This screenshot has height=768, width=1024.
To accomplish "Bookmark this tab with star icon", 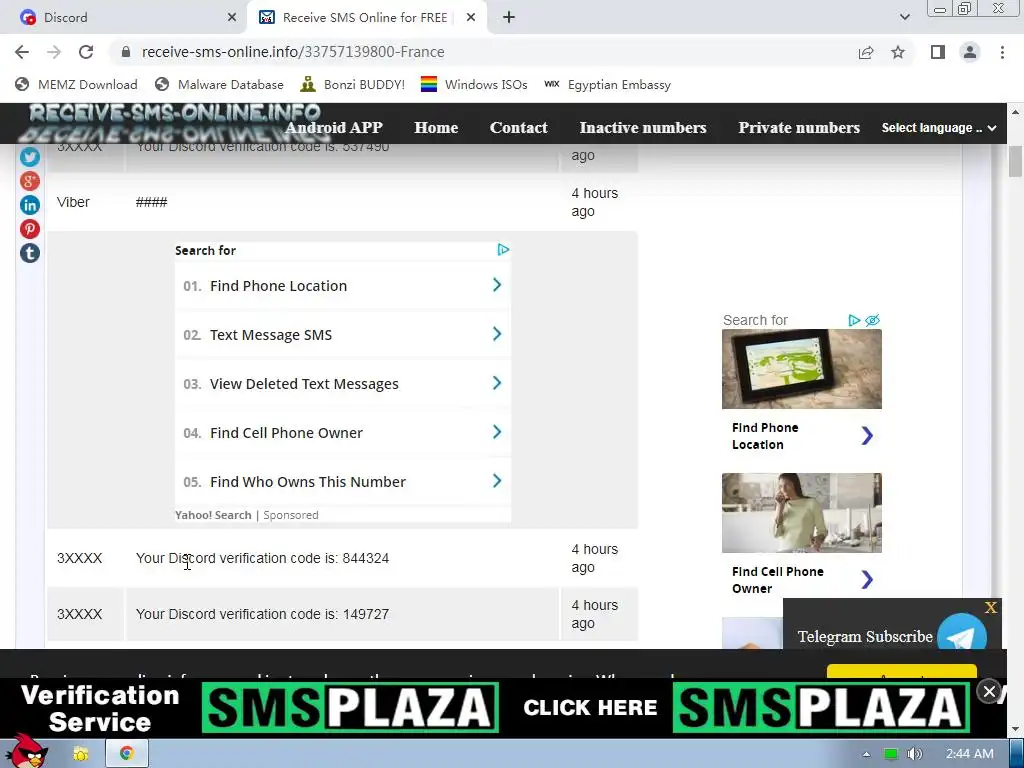I will pos(898,52).
